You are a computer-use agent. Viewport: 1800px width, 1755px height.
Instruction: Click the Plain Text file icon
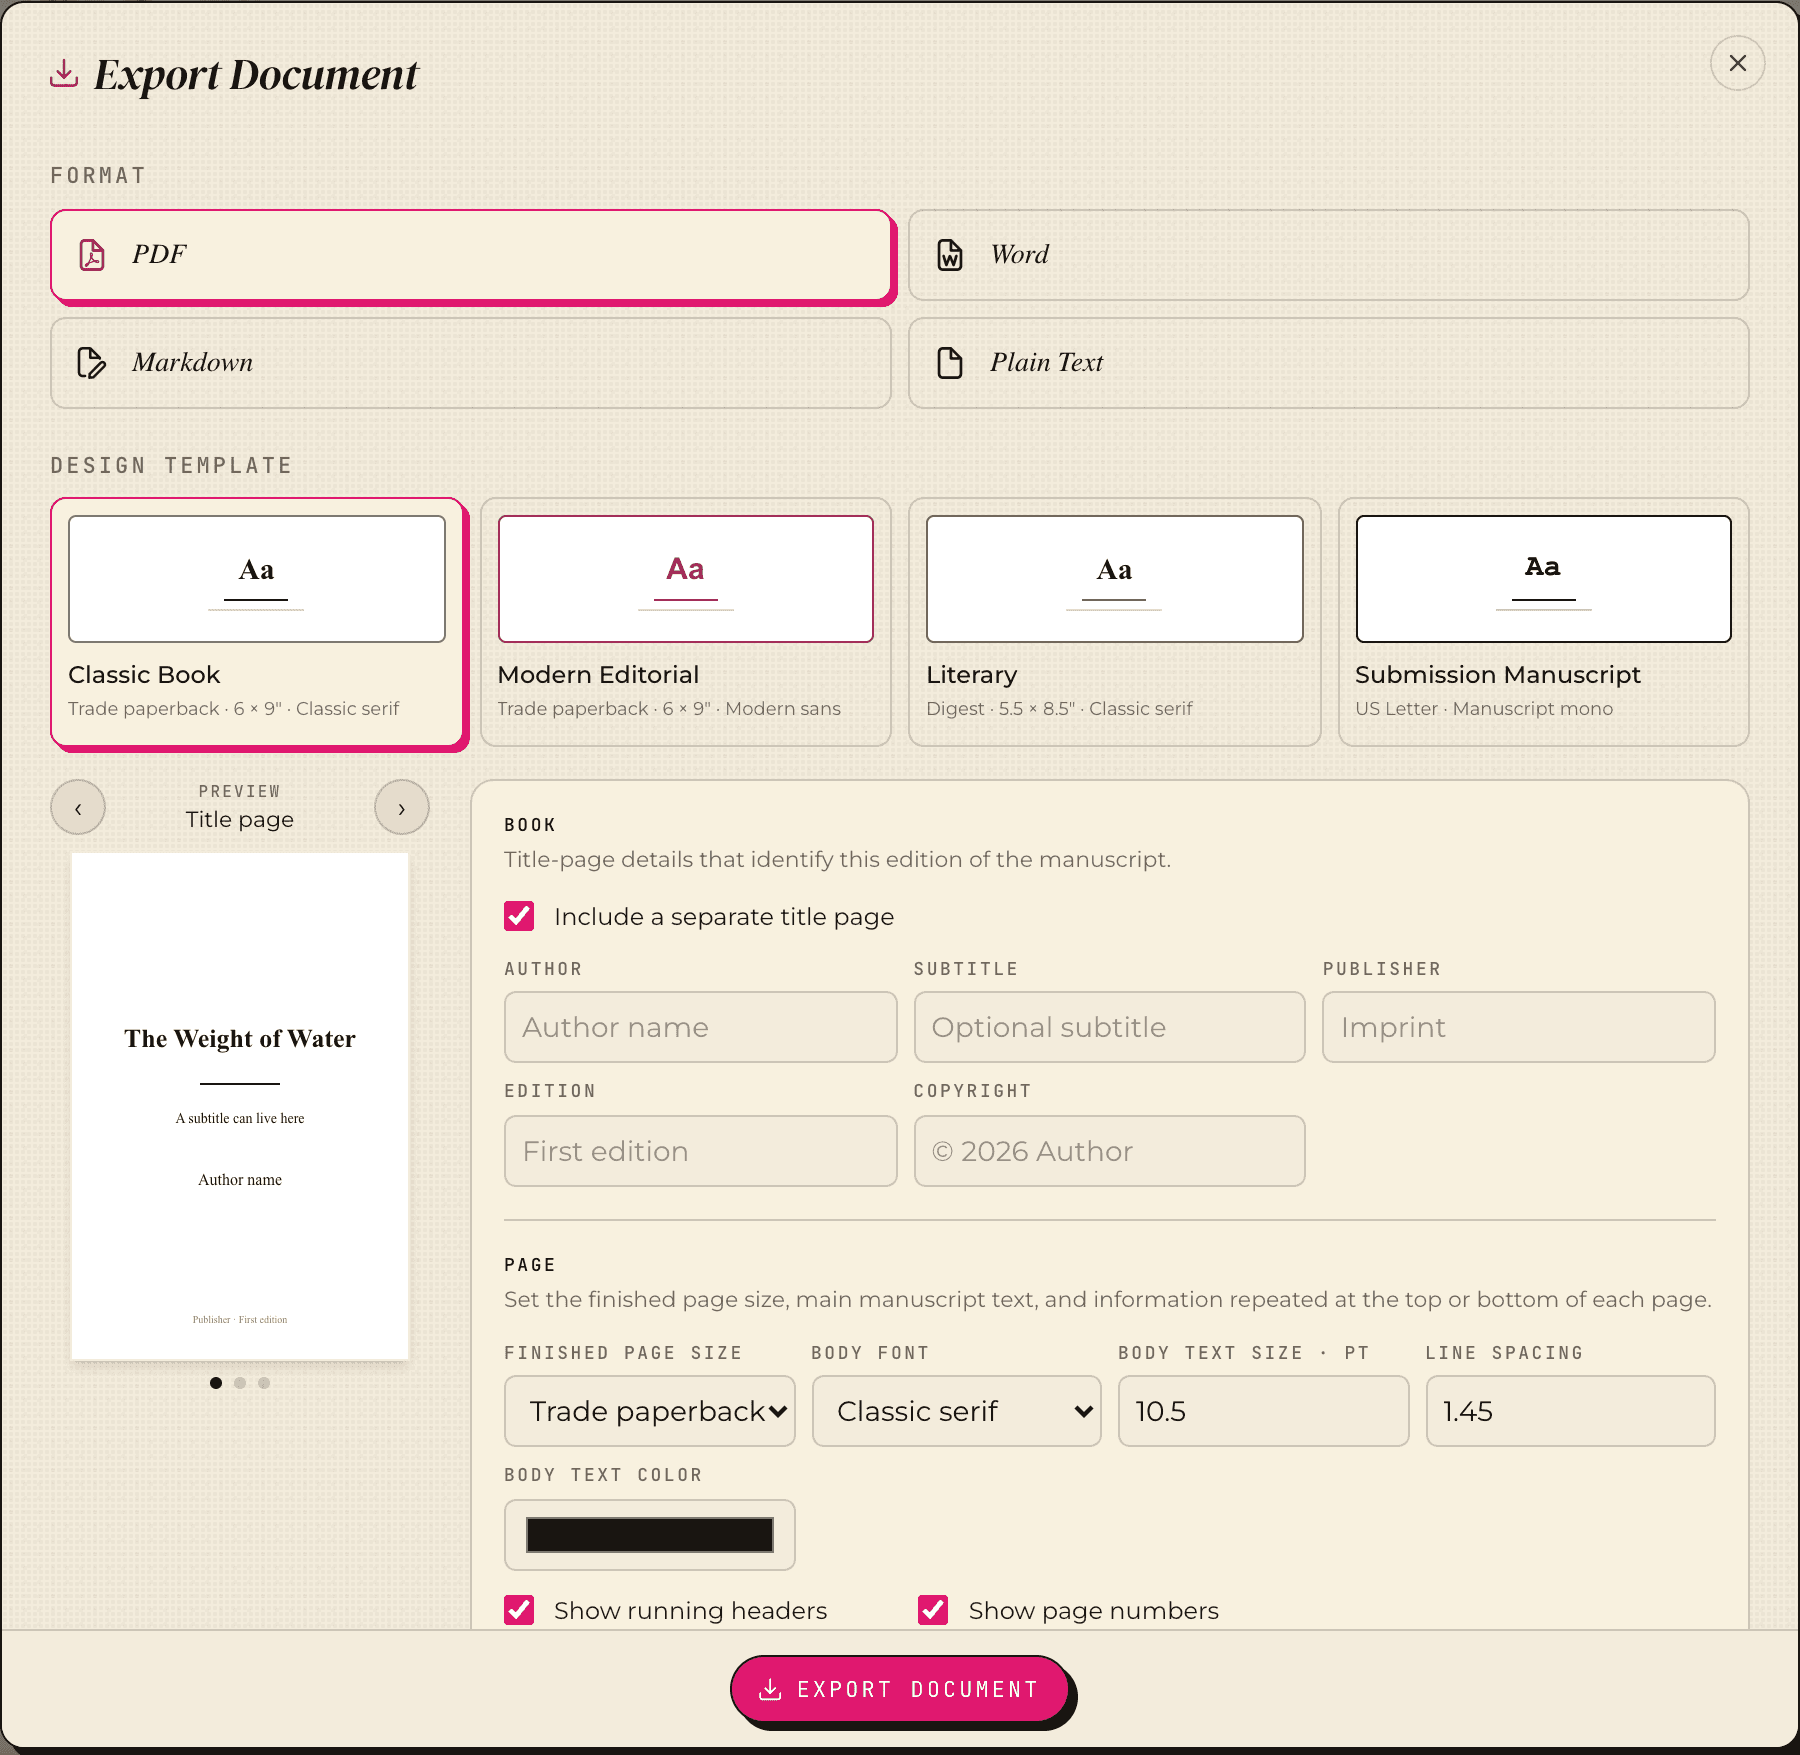tap(950, 363)
